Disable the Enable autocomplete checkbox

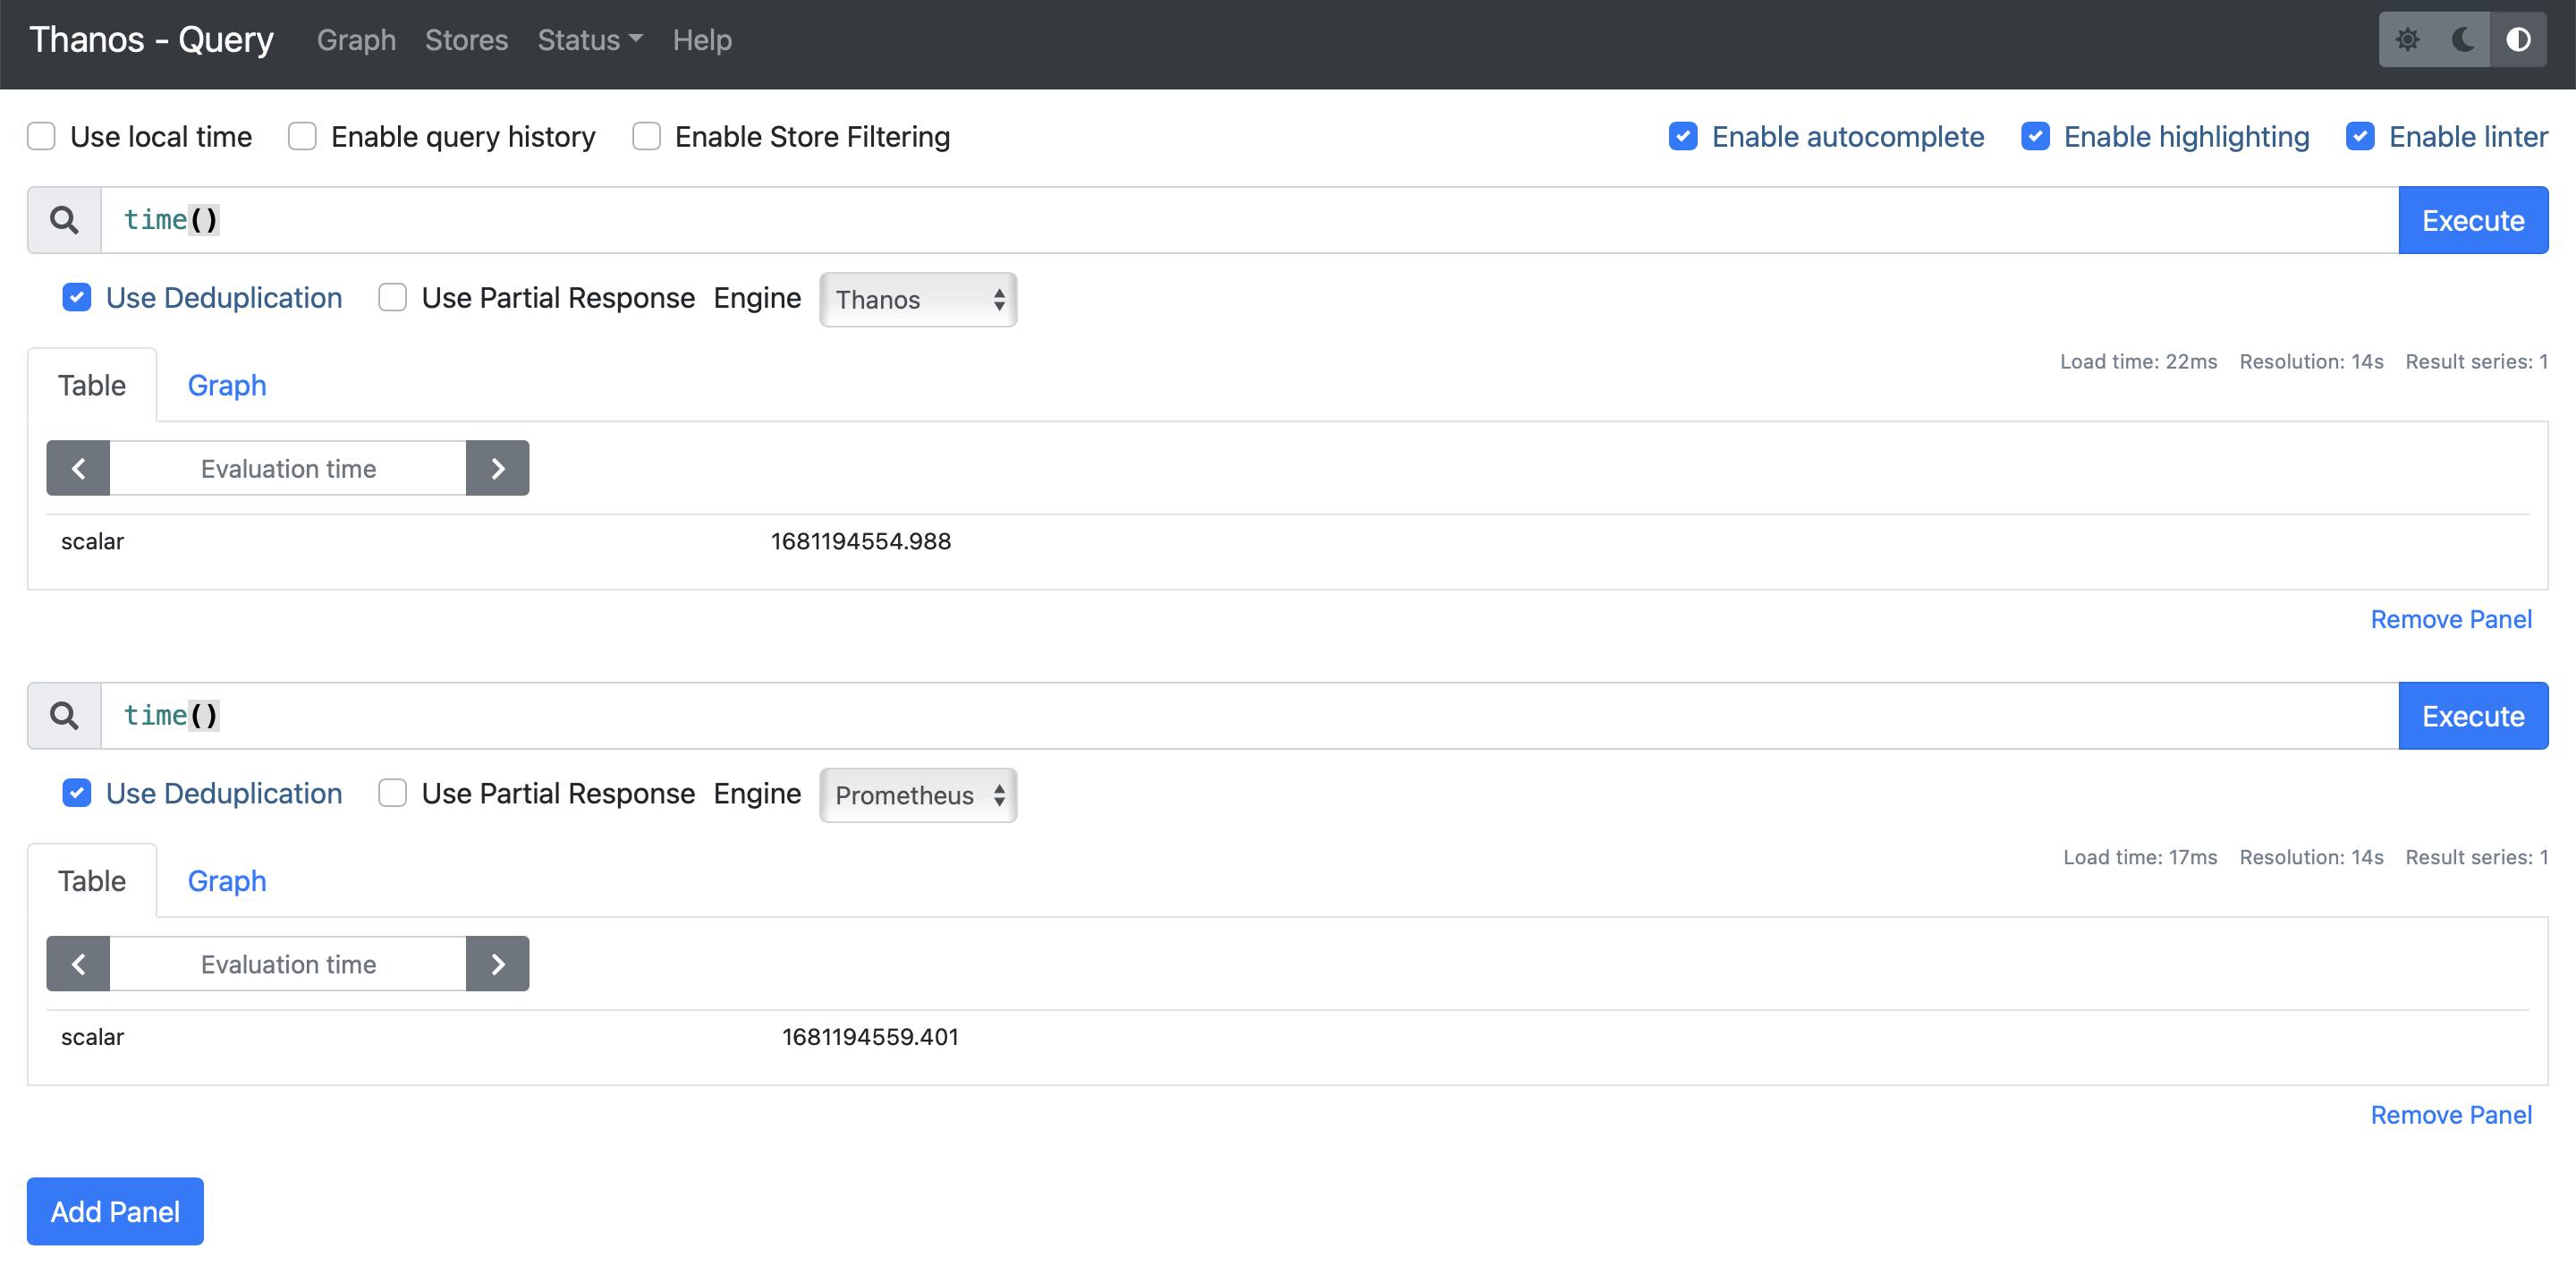click(x=1683, y=137)
